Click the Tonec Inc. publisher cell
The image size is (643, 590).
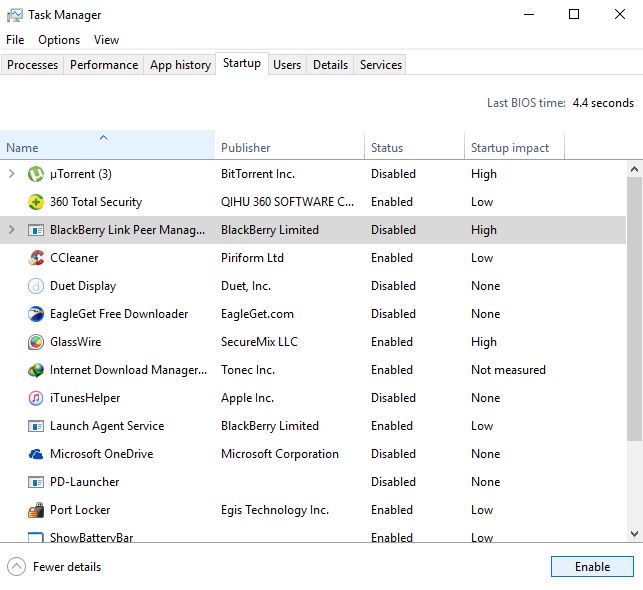(248, 370)
